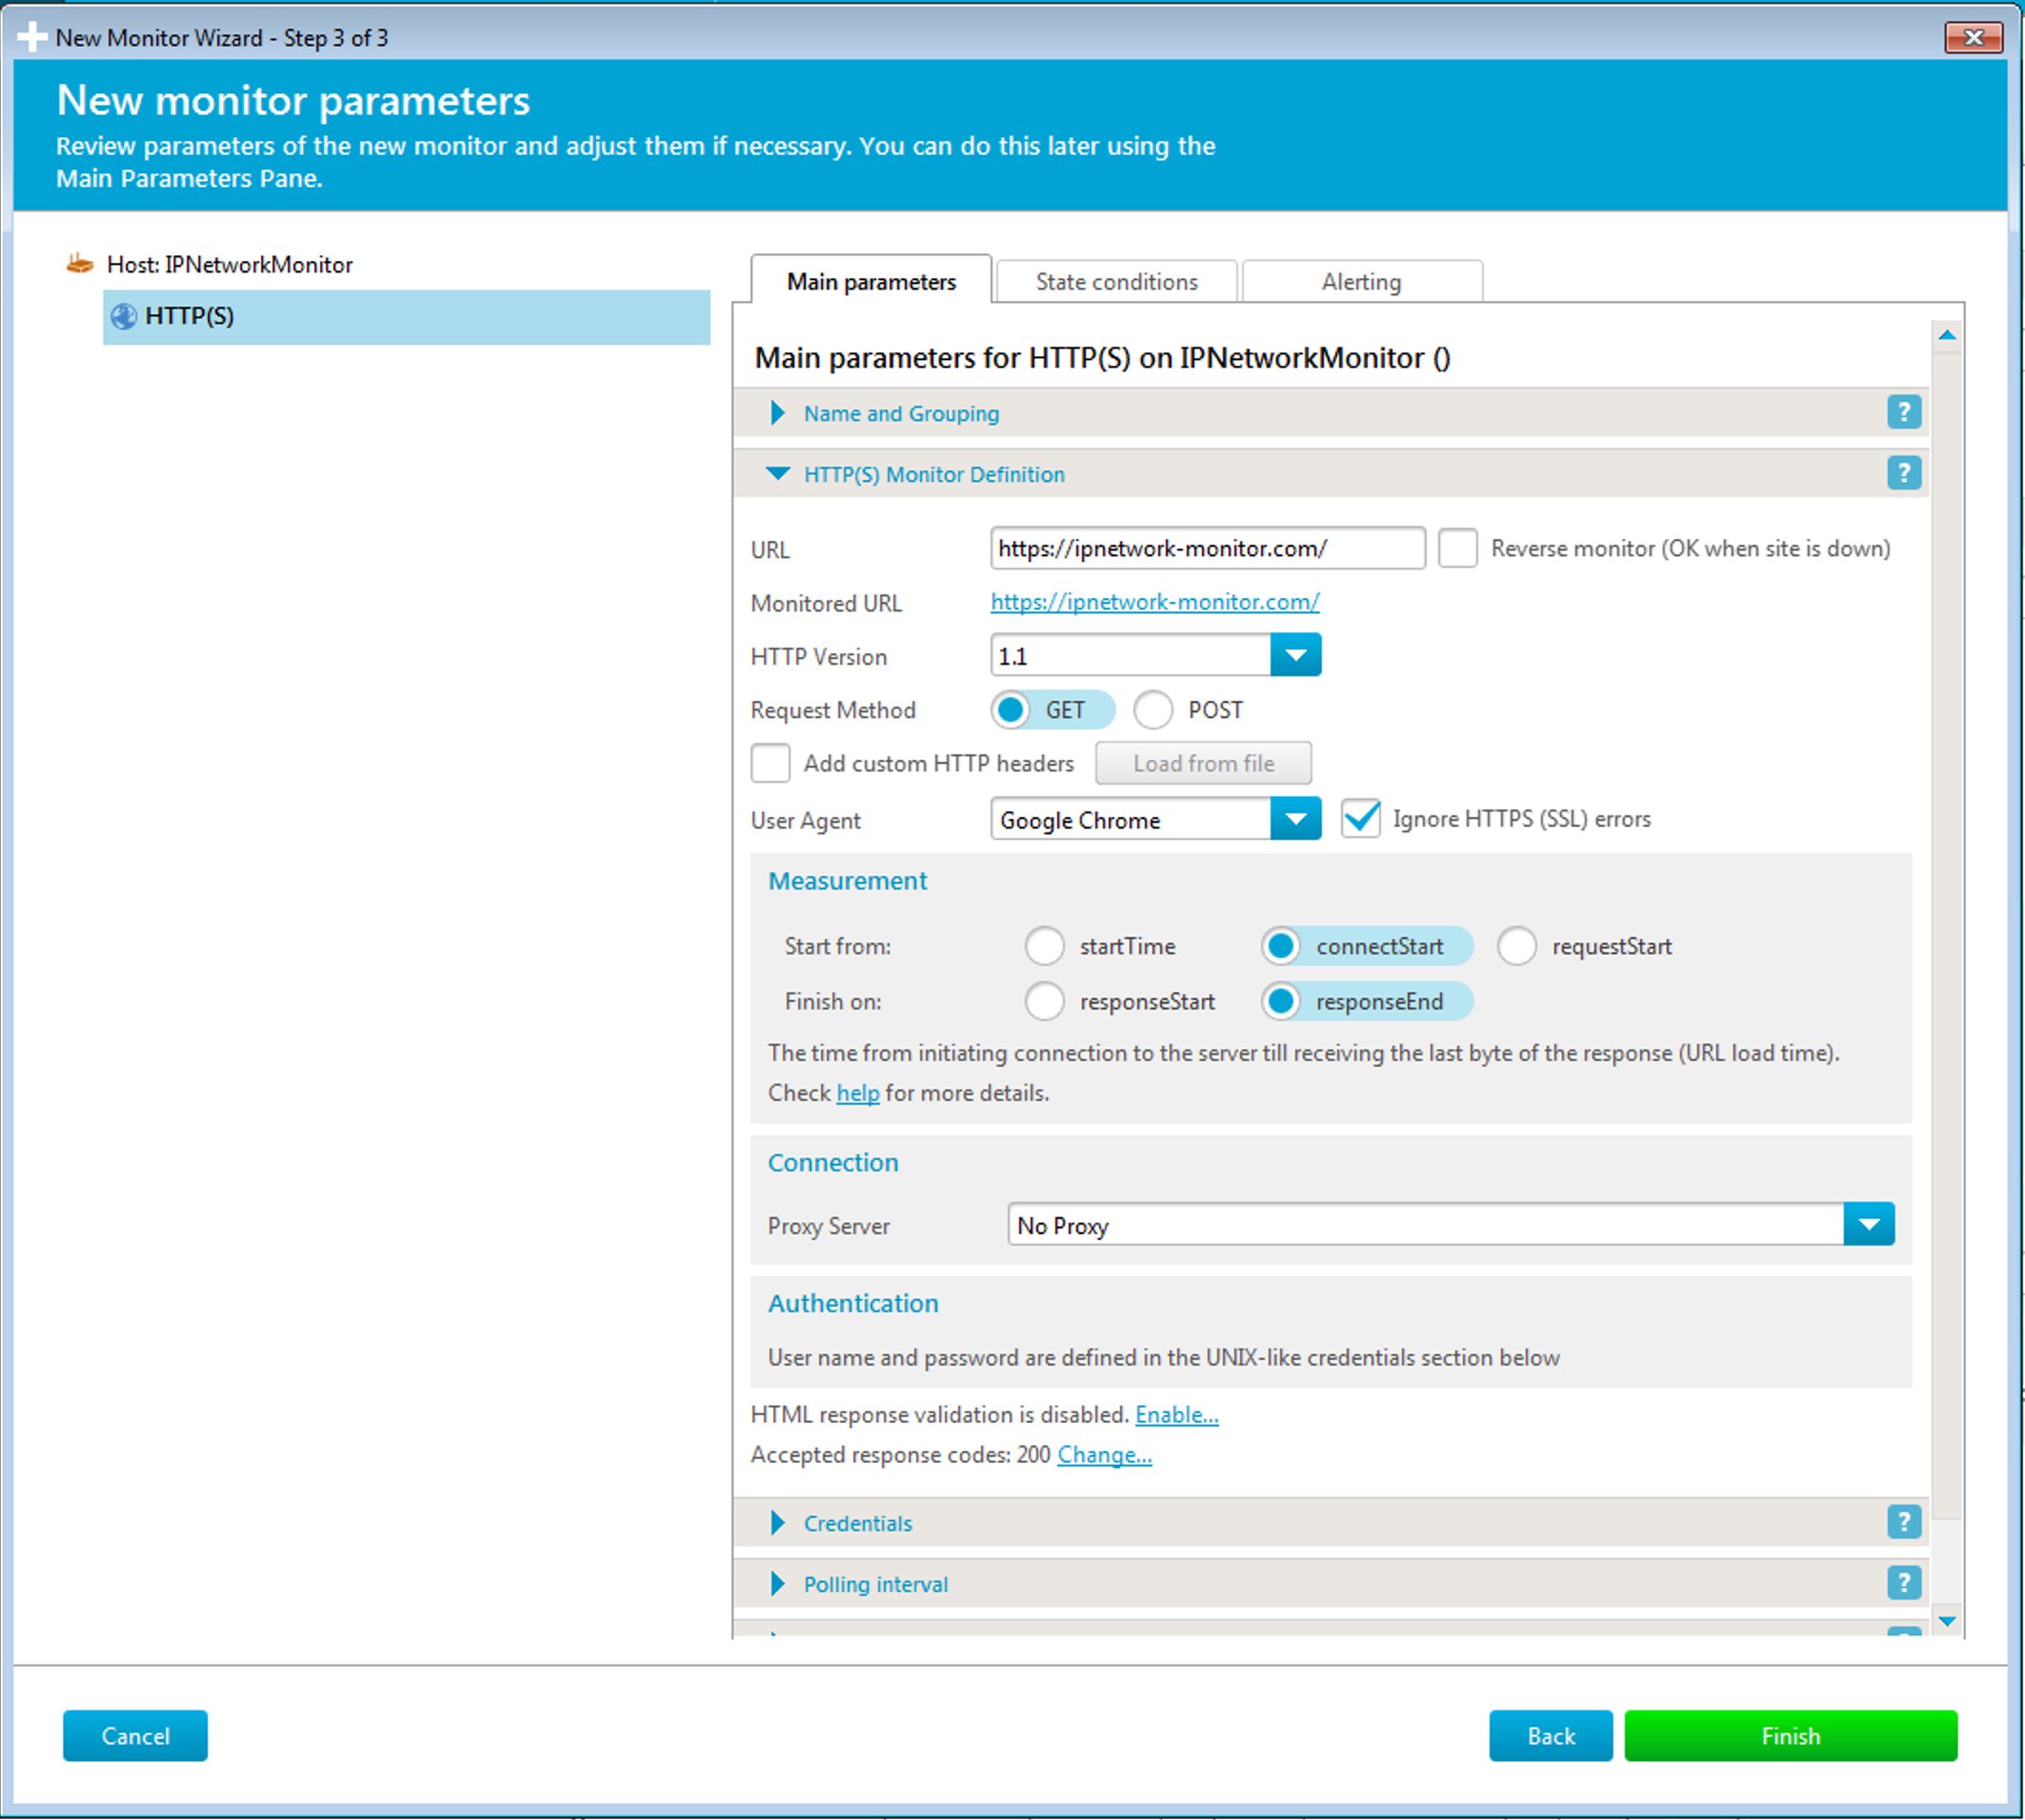Viewport: 2025px width, 1820px height.
Task: Click the URL input field
Action: tap(1207, 548)
